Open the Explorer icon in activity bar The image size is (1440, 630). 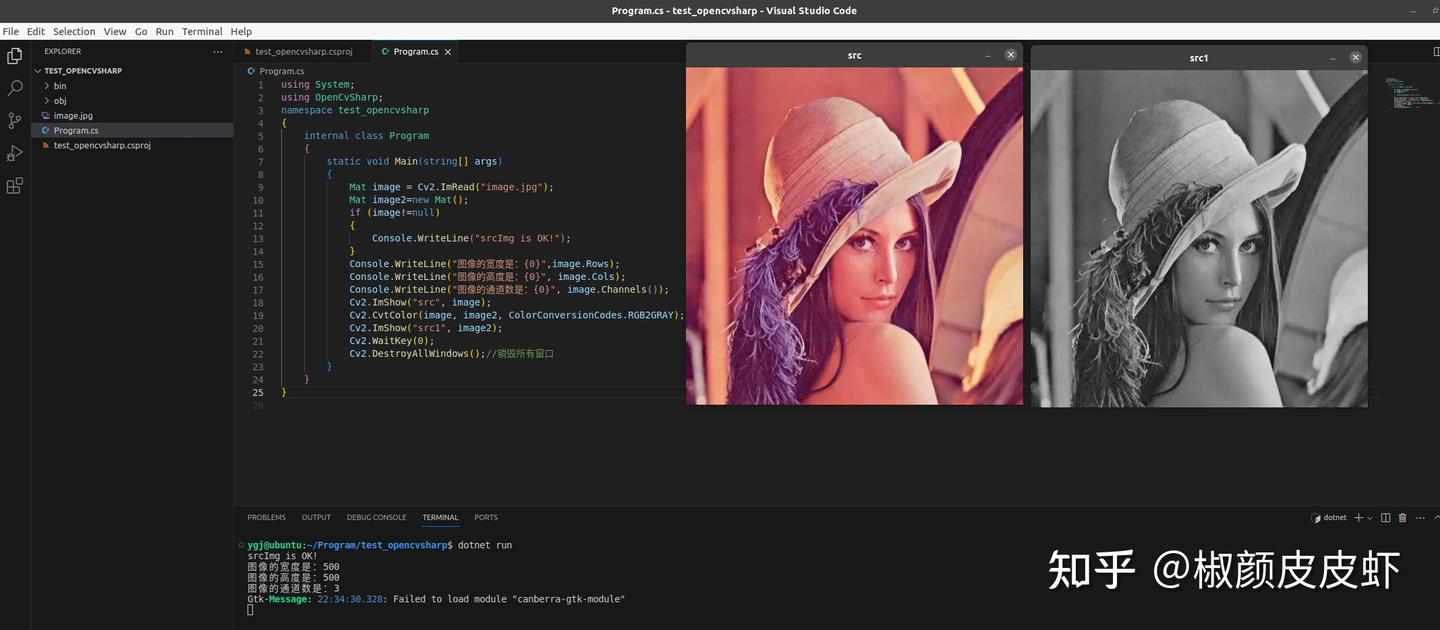pos(14,56)
